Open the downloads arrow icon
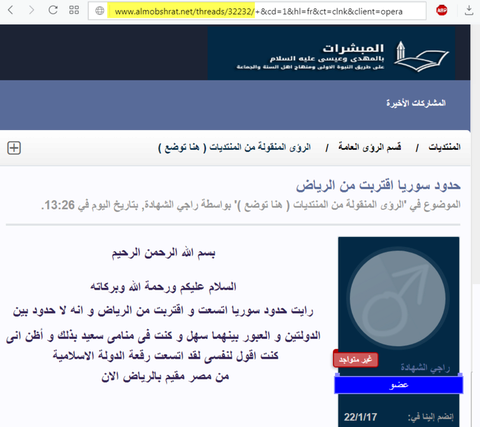Viewport: 480px width, 427px height. [x=469, y=10]
